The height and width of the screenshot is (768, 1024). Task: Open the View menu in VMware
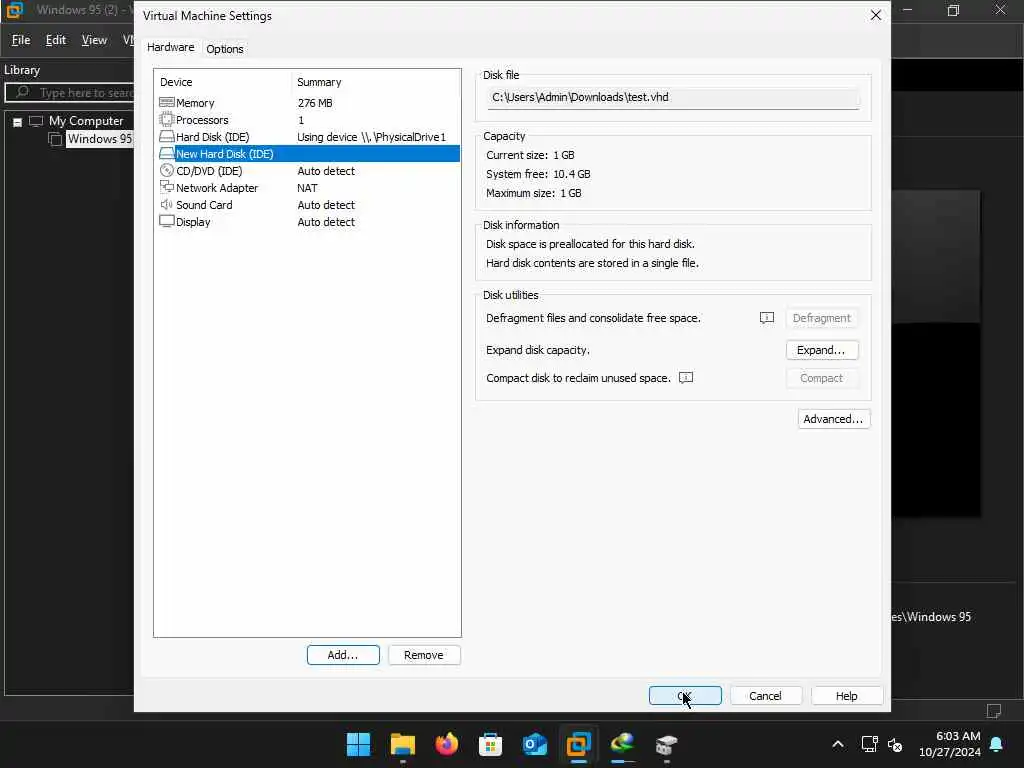[x=94, y=40]
